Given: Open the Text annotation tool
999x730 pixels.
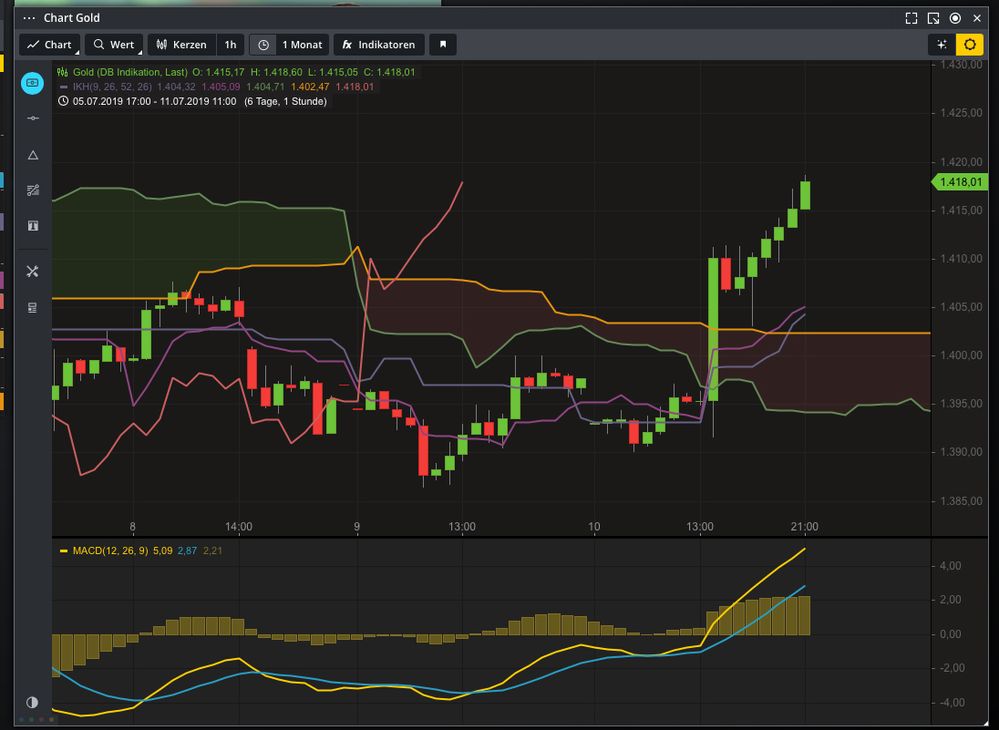Looking at the screenshot, I should [32, 226].
